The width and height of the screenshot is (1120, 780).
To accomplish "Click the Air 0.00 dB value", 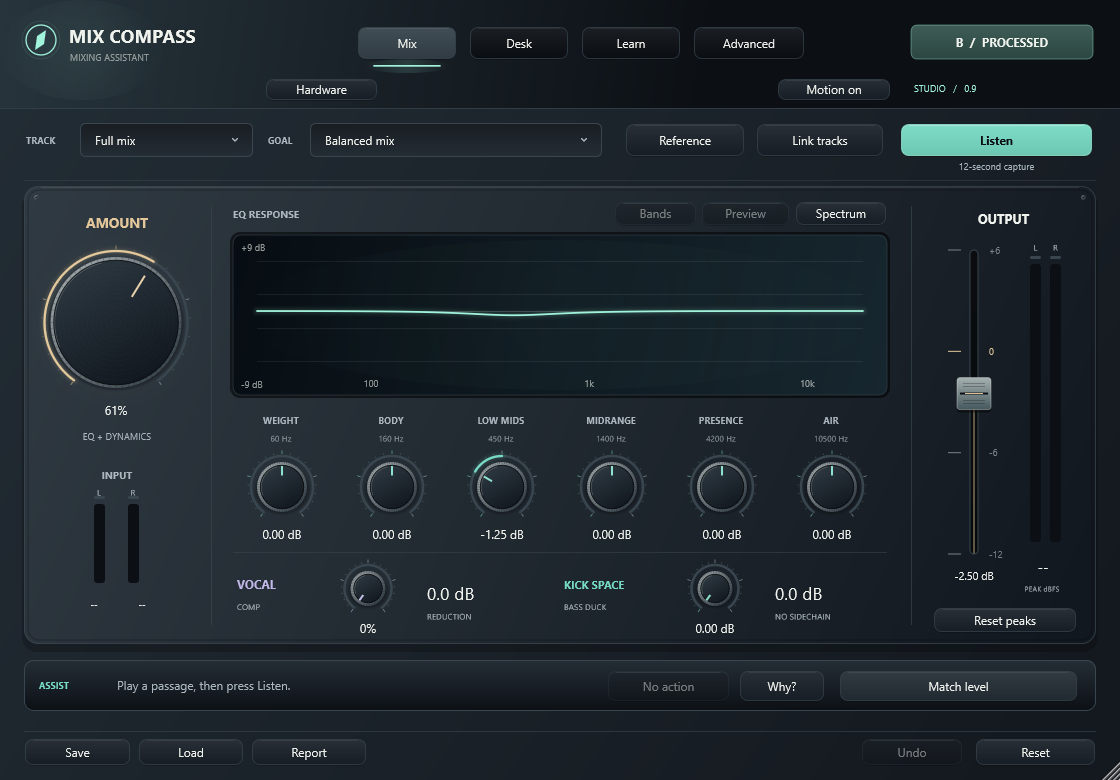I will pyautogui.click(x=831, y=535).
